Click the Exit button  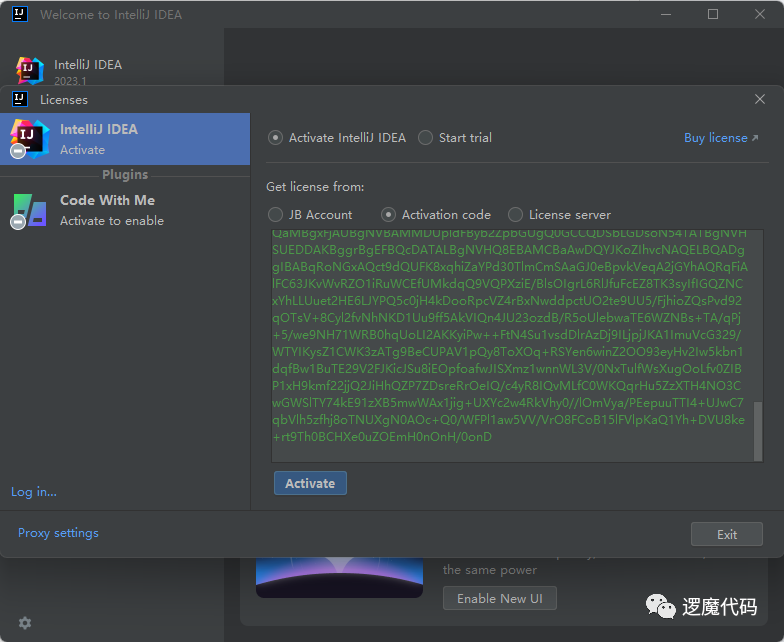726,534
